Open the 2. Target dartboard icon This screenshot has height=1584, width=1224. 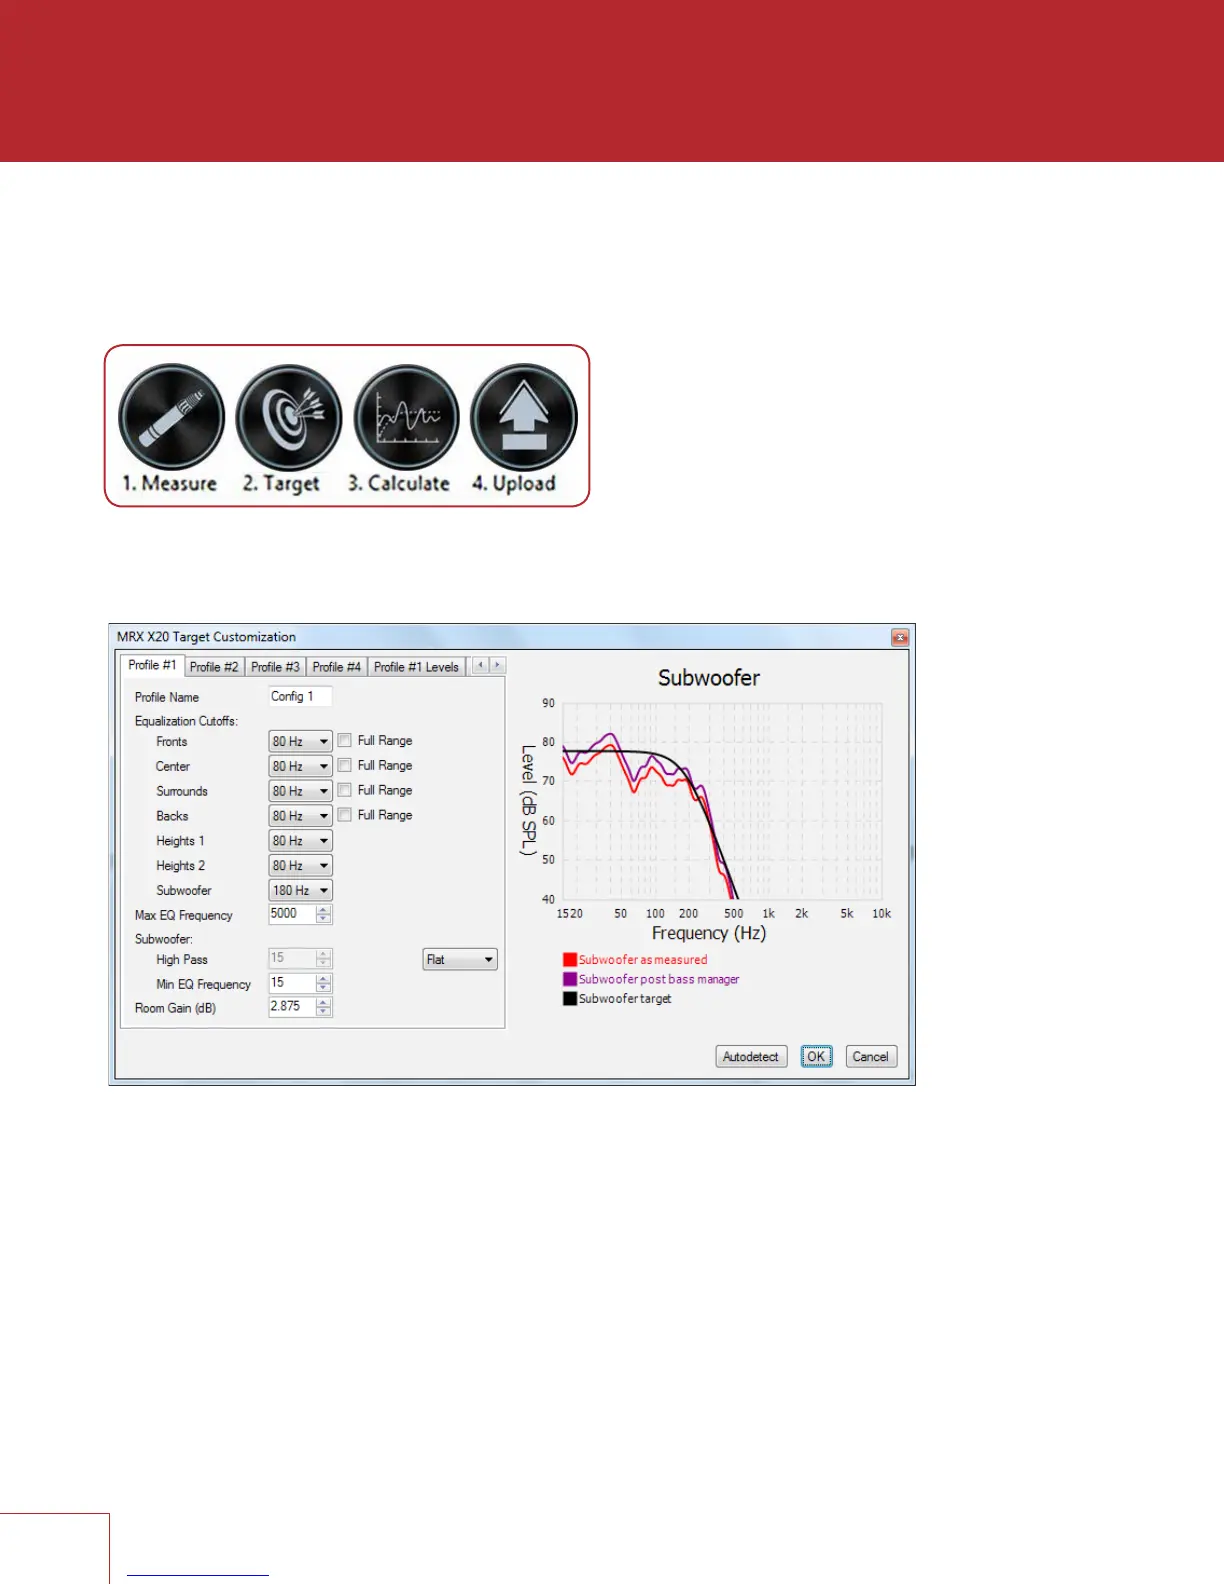point(288,417)
